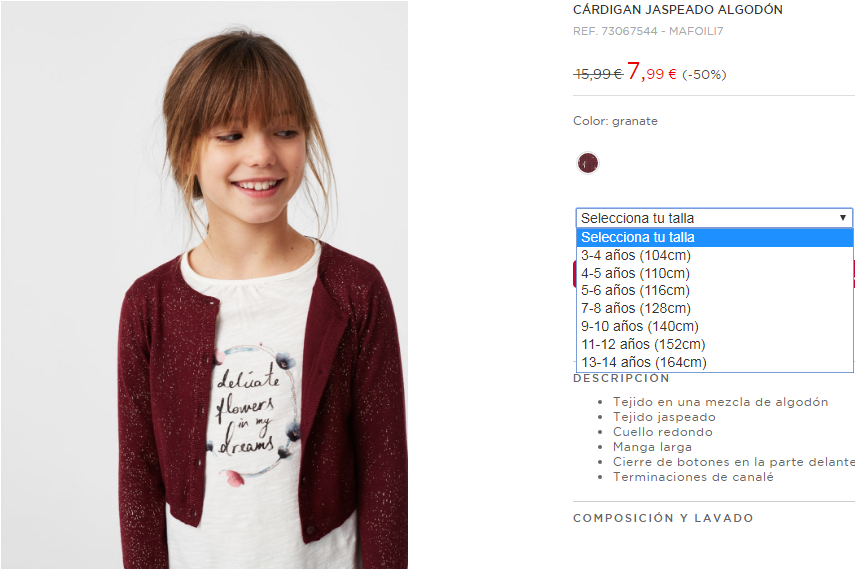
Task: Choose size 3-4 años (104cm)
Action: coord(714,255)
